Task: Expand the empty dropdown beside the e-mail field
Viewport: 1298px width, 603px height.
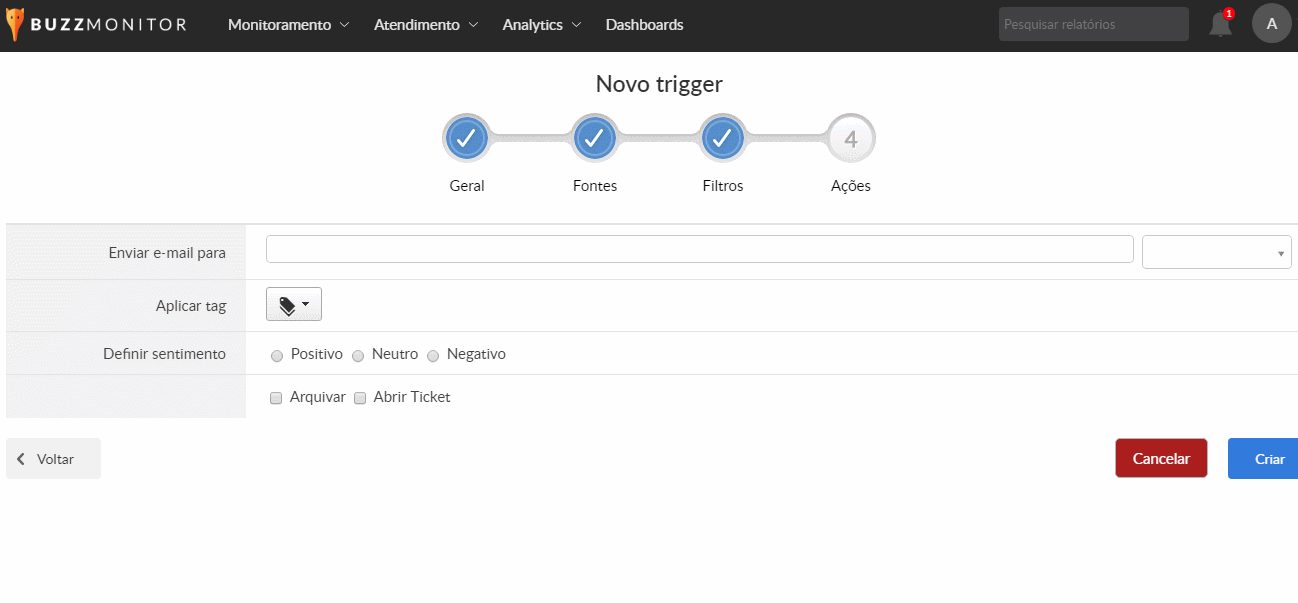Action: coord(1216,252)
